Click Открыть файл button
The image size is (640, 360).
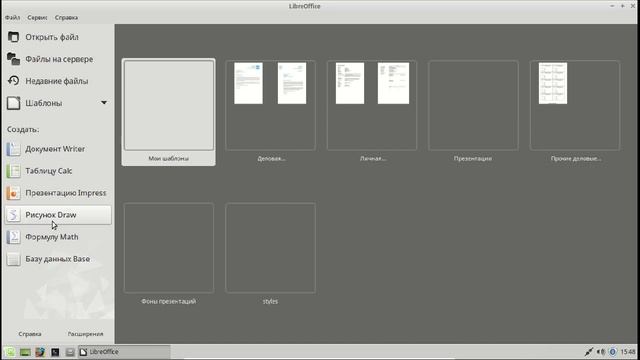point(58,37)
